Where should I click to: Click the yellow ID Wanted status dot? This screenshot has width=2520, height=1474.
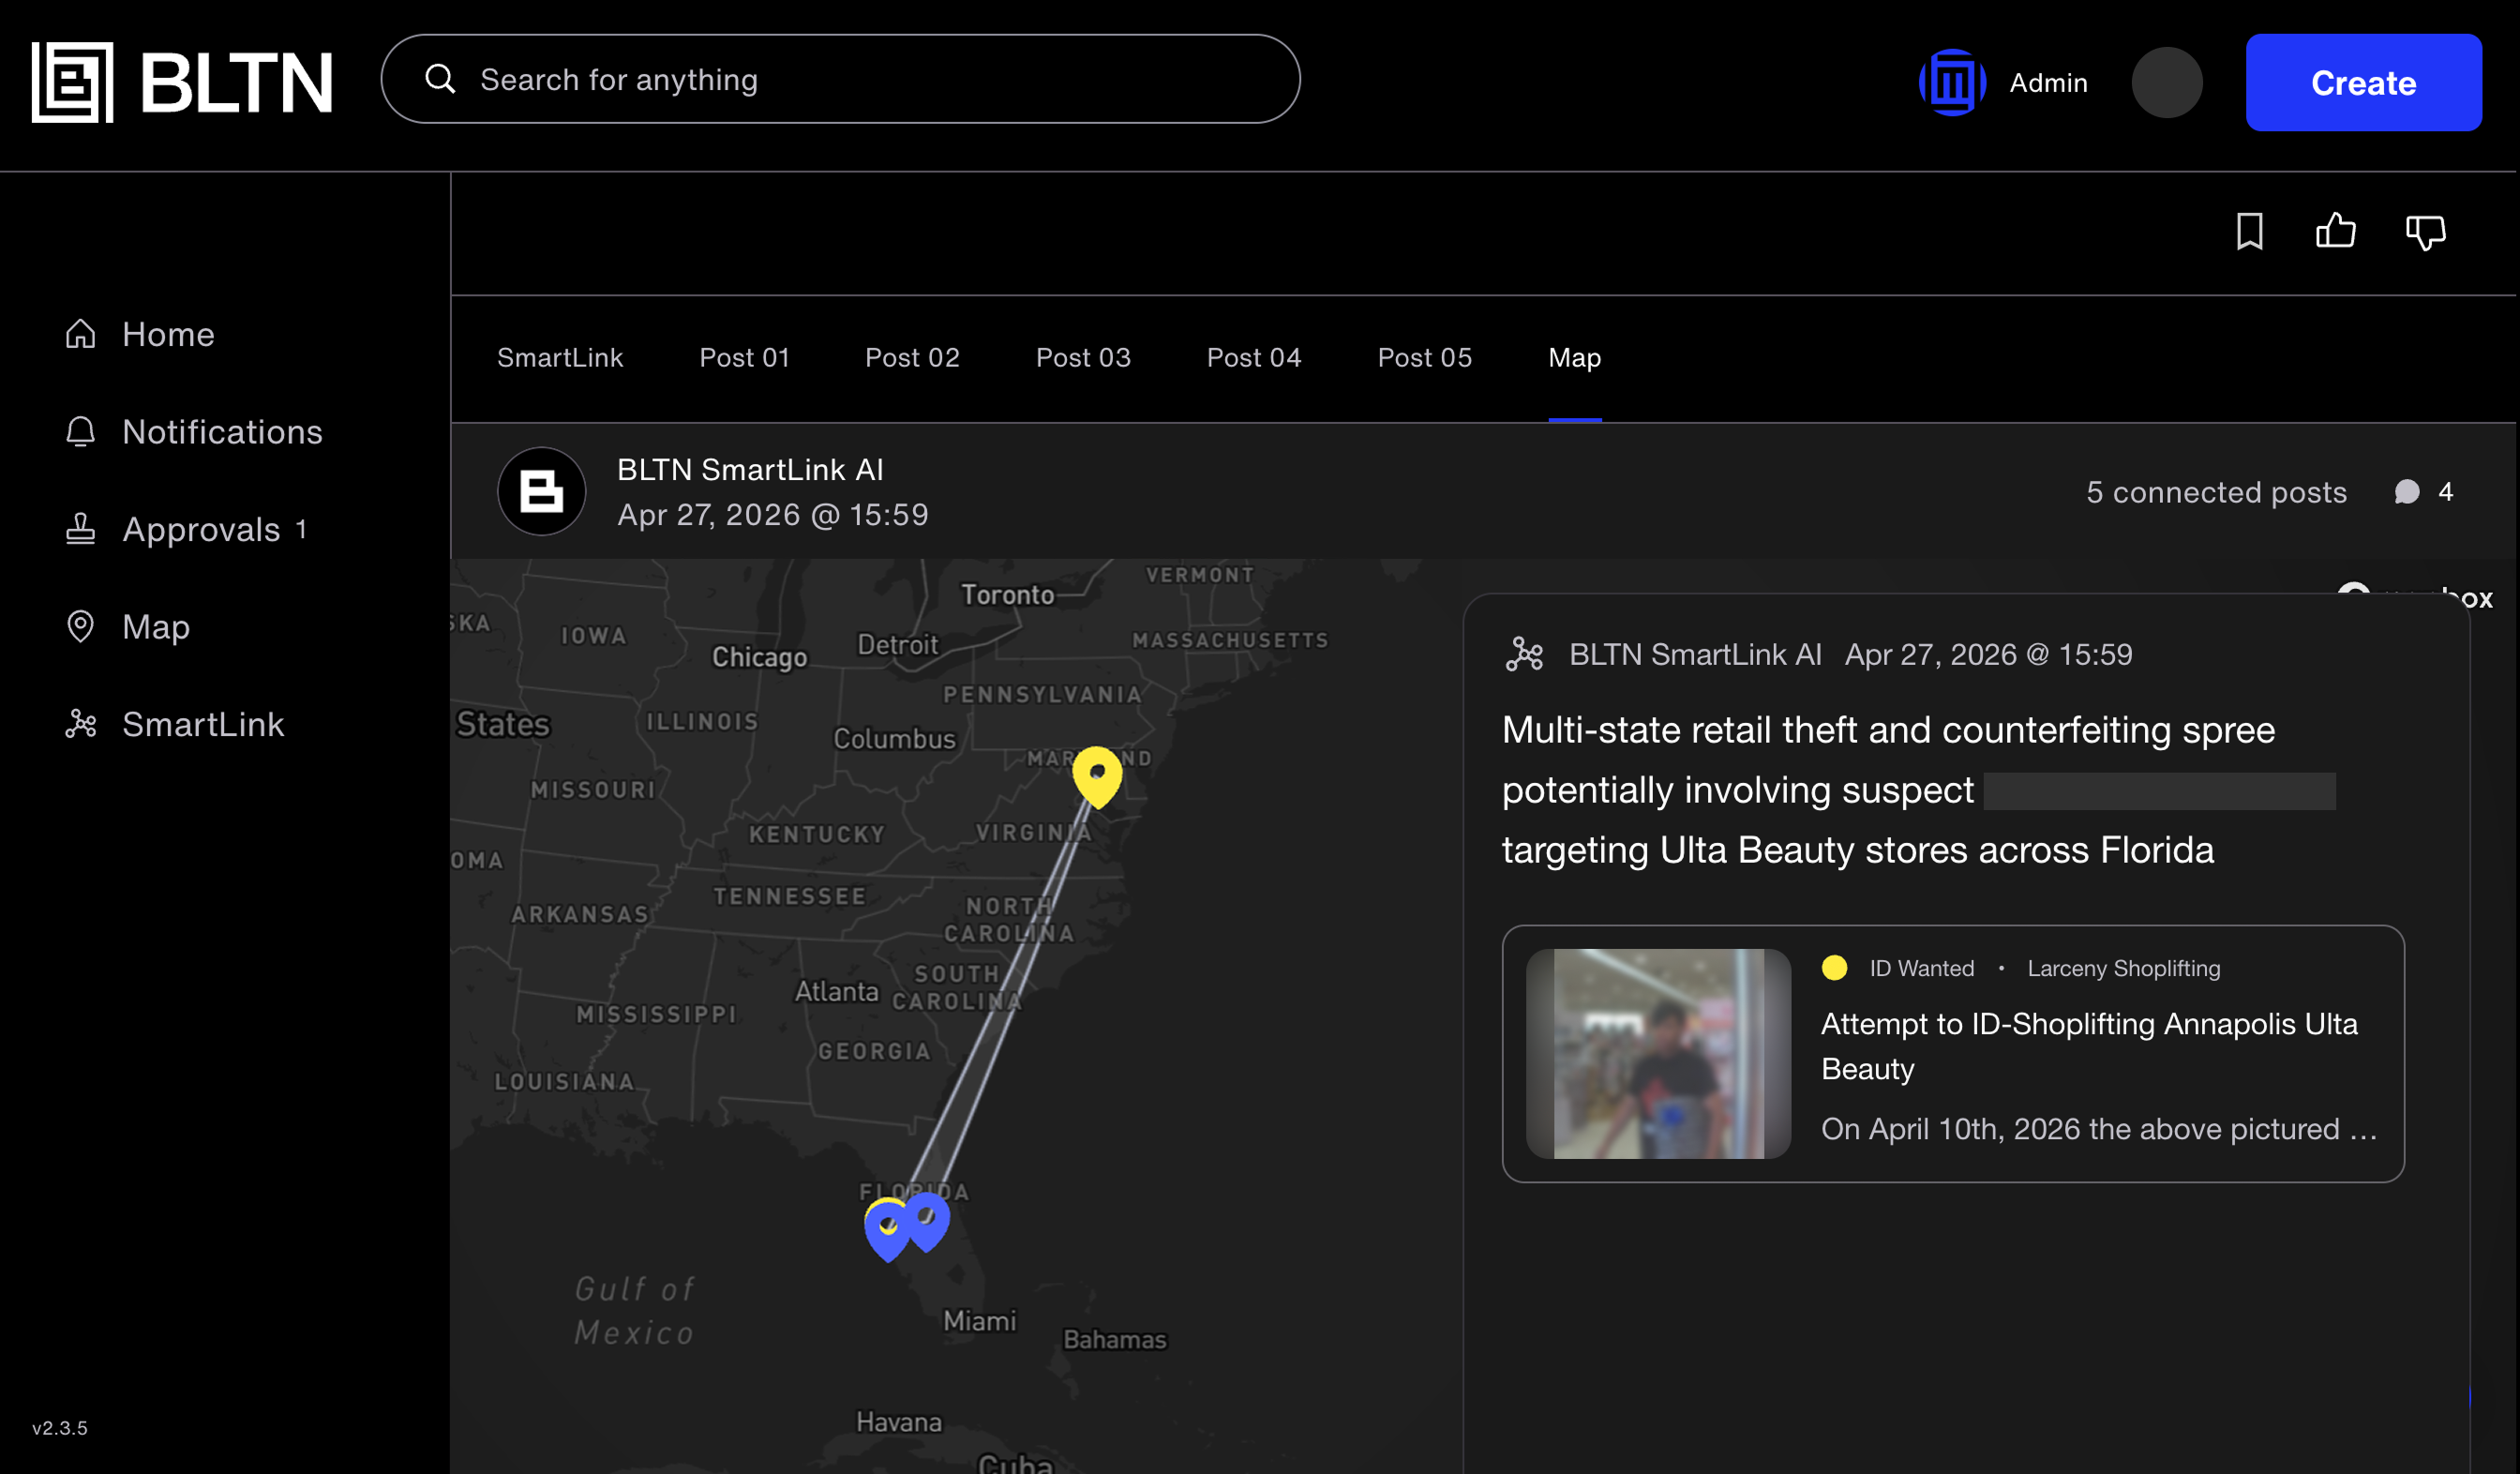[1834, 968]
